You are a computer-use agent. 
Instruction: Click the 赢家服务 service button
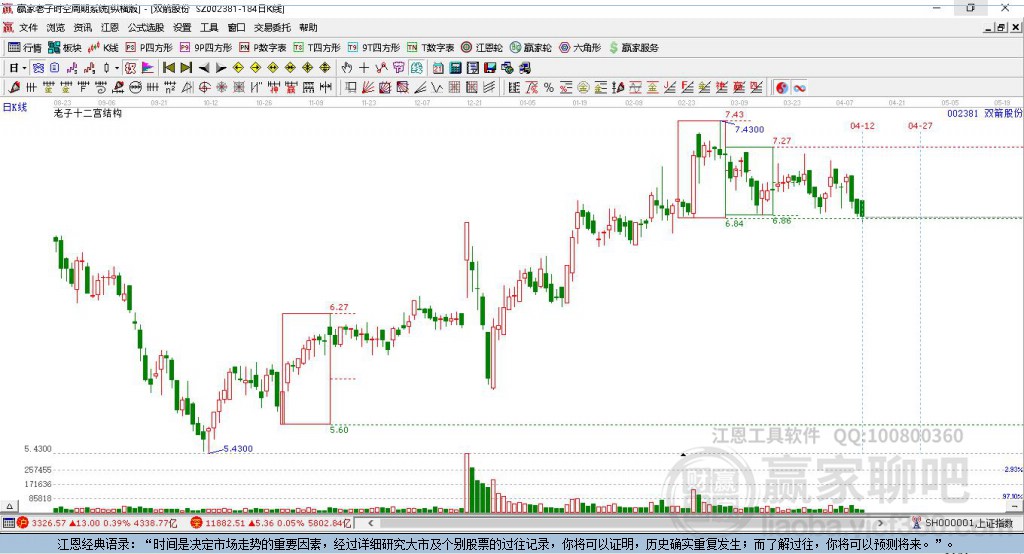(x=633, y=48)
